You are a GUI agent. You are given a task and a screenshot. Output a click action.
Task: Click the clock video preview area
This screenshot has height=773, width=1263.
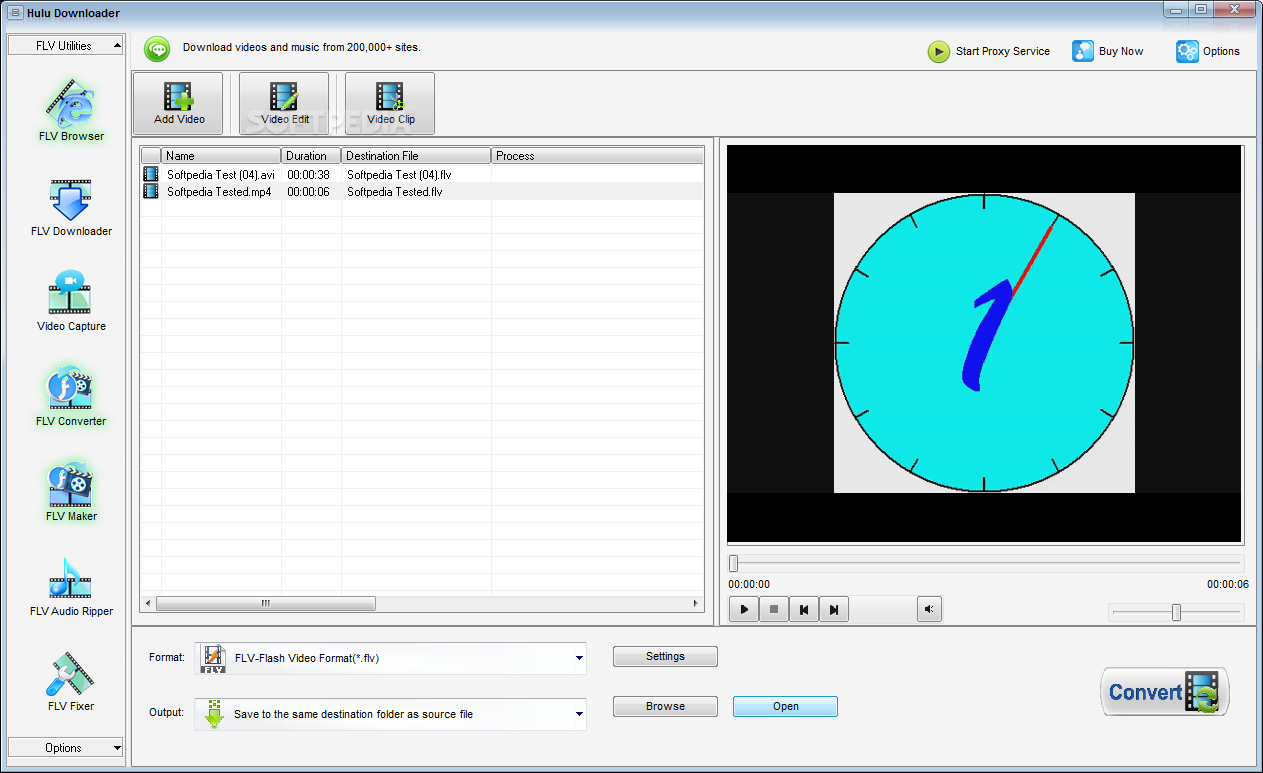[984, 343]
